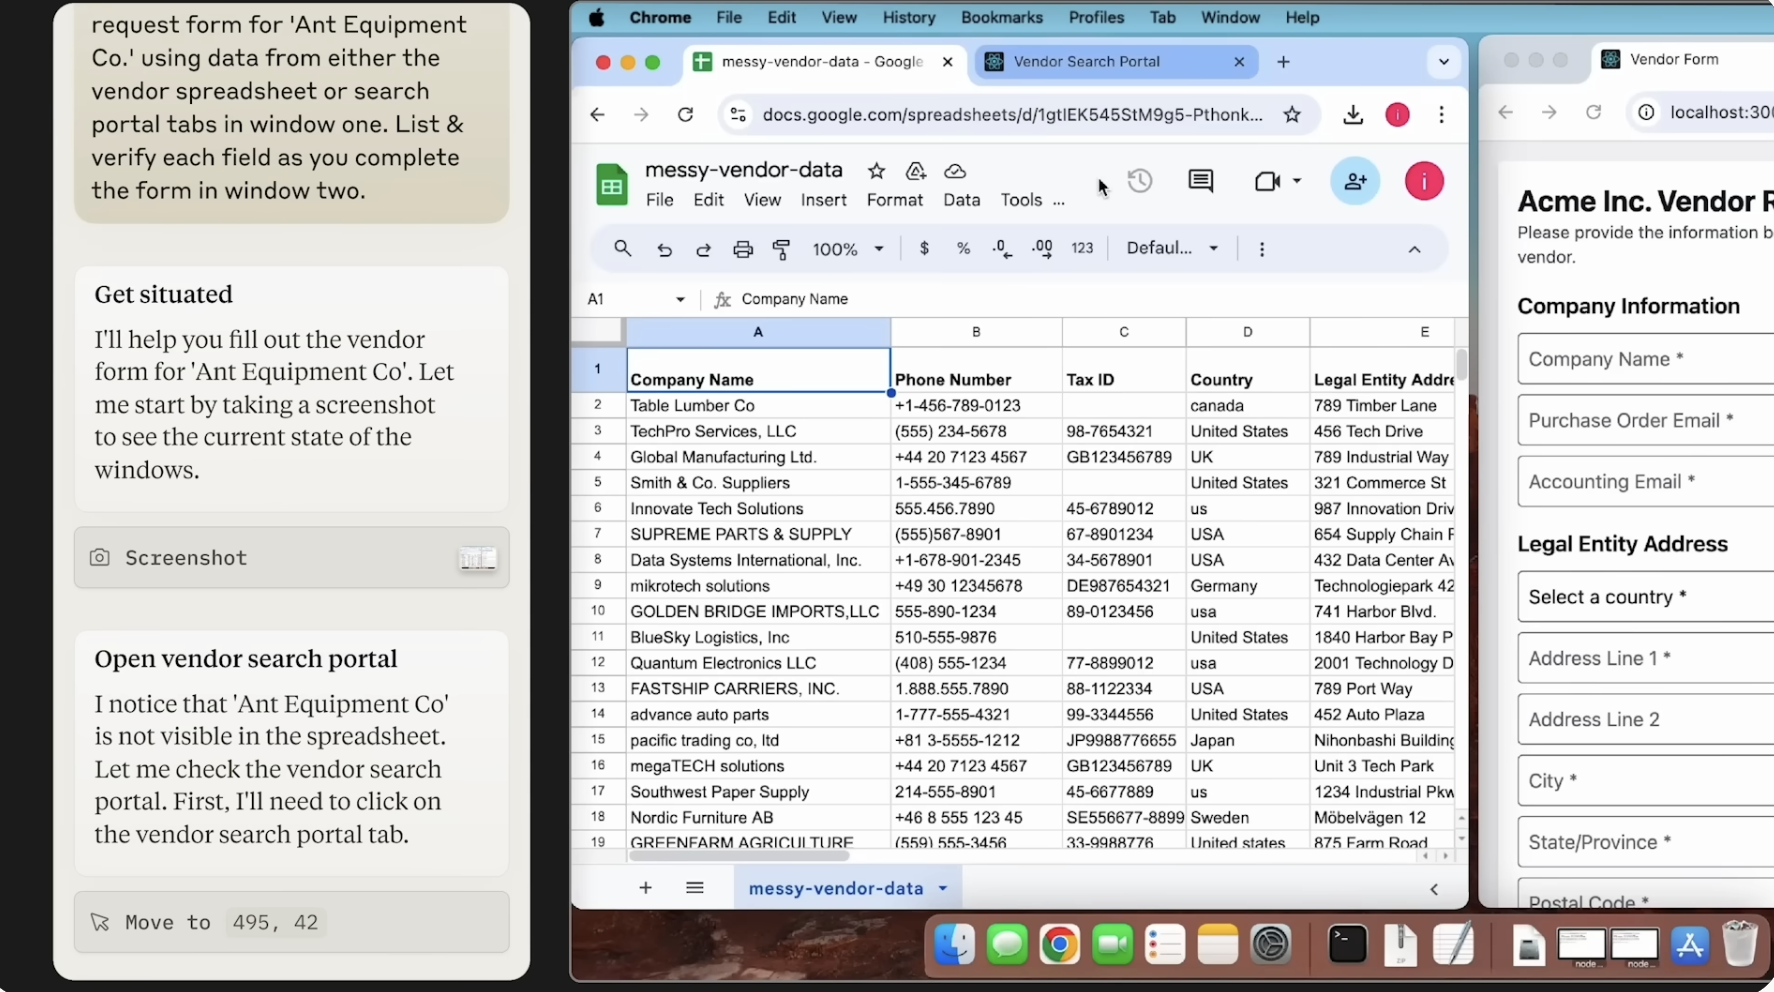1774x992 pixels.
Task: Open the Sheets search menus tool
Action: (x=622, y=248)
